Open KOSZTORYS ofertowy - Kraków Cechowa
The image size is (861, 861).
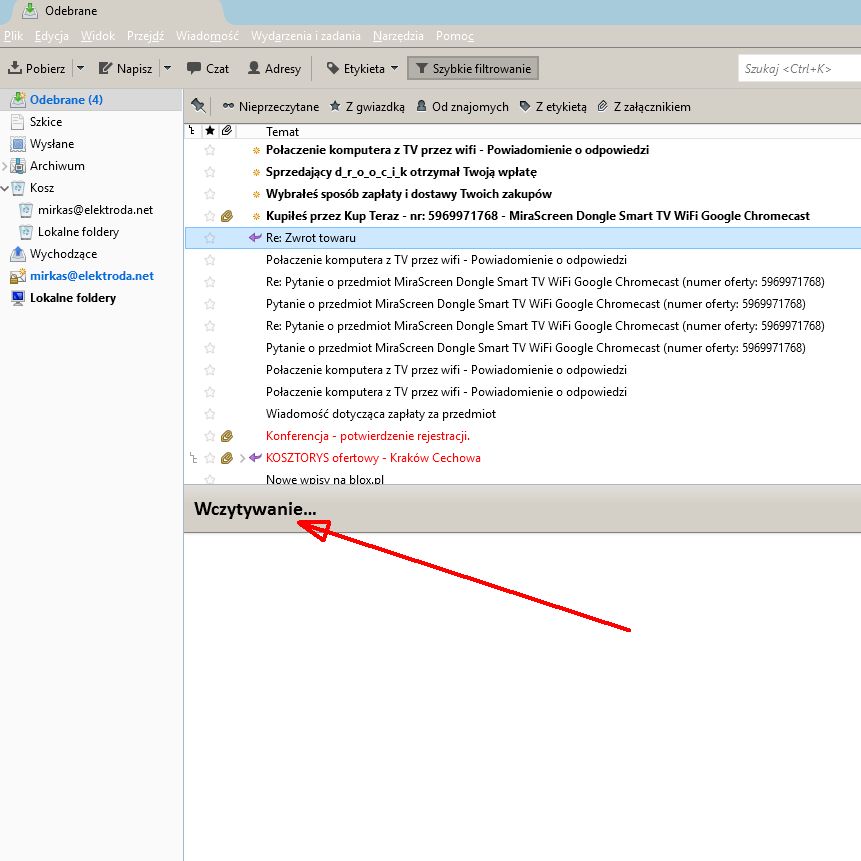[373, 457]
